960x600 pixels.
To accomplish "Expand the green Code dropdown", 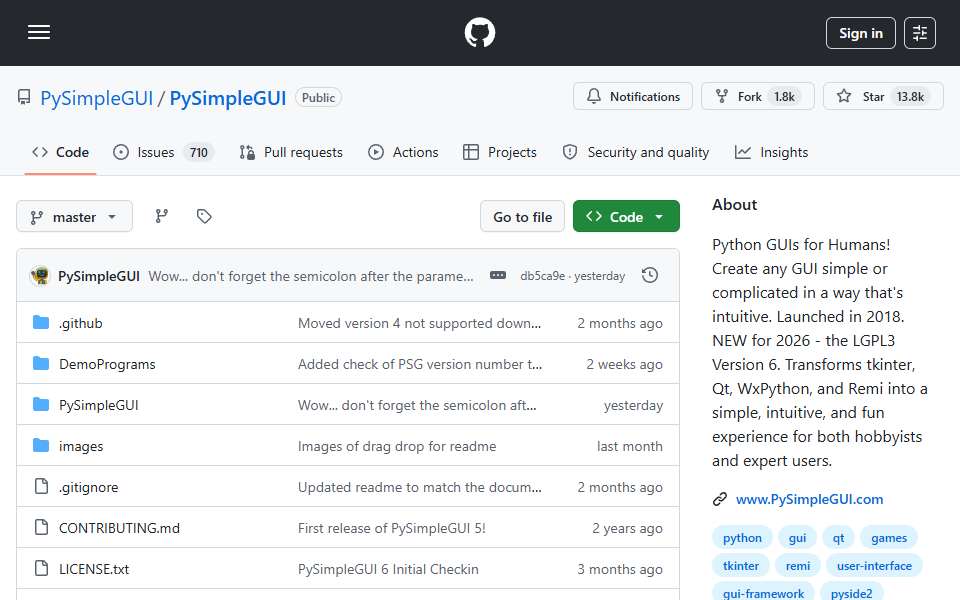I will (x=626, y=217).
